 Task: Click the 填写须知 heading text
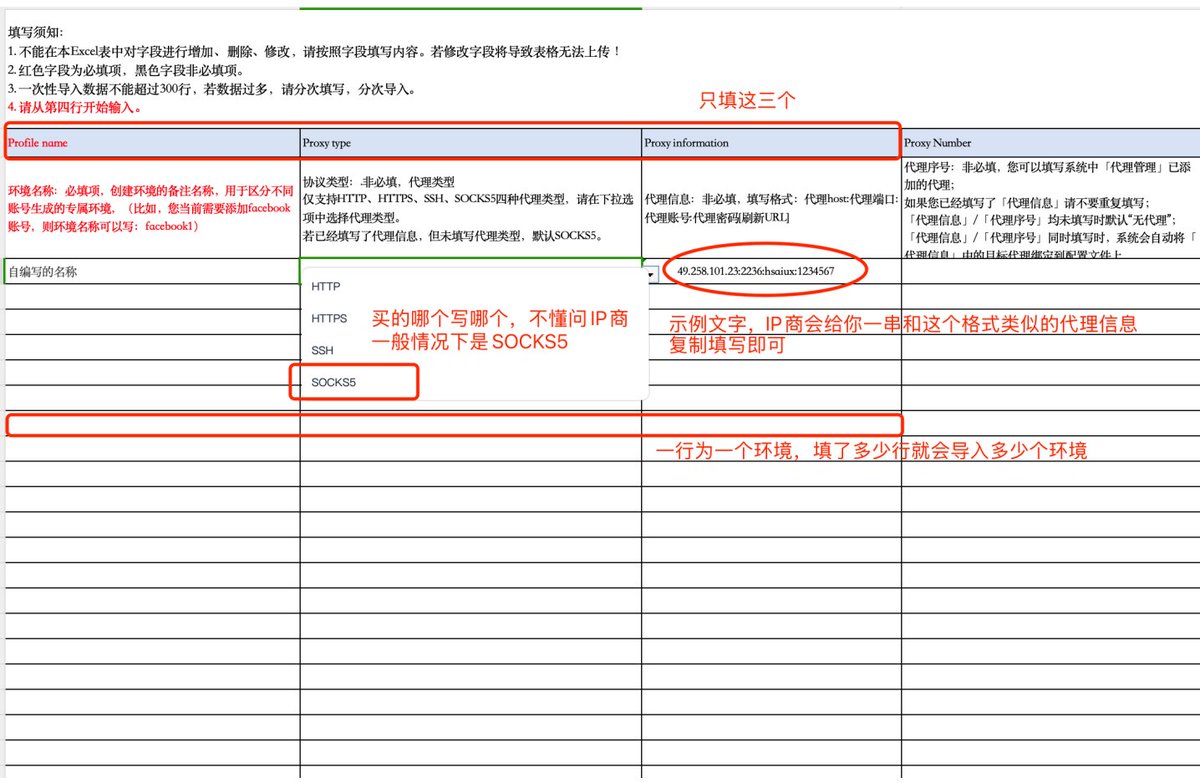point(35,32)
